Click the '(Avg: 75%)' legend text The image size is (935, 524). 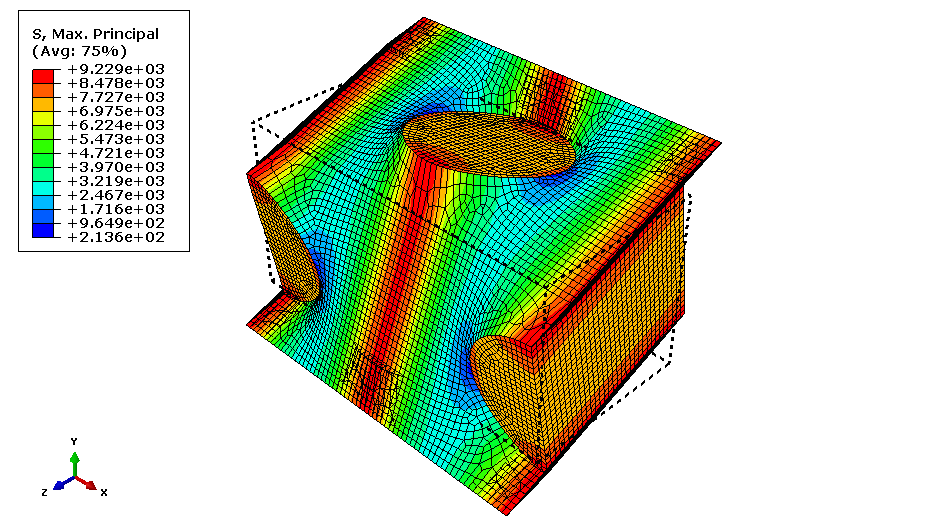[79, 50]
